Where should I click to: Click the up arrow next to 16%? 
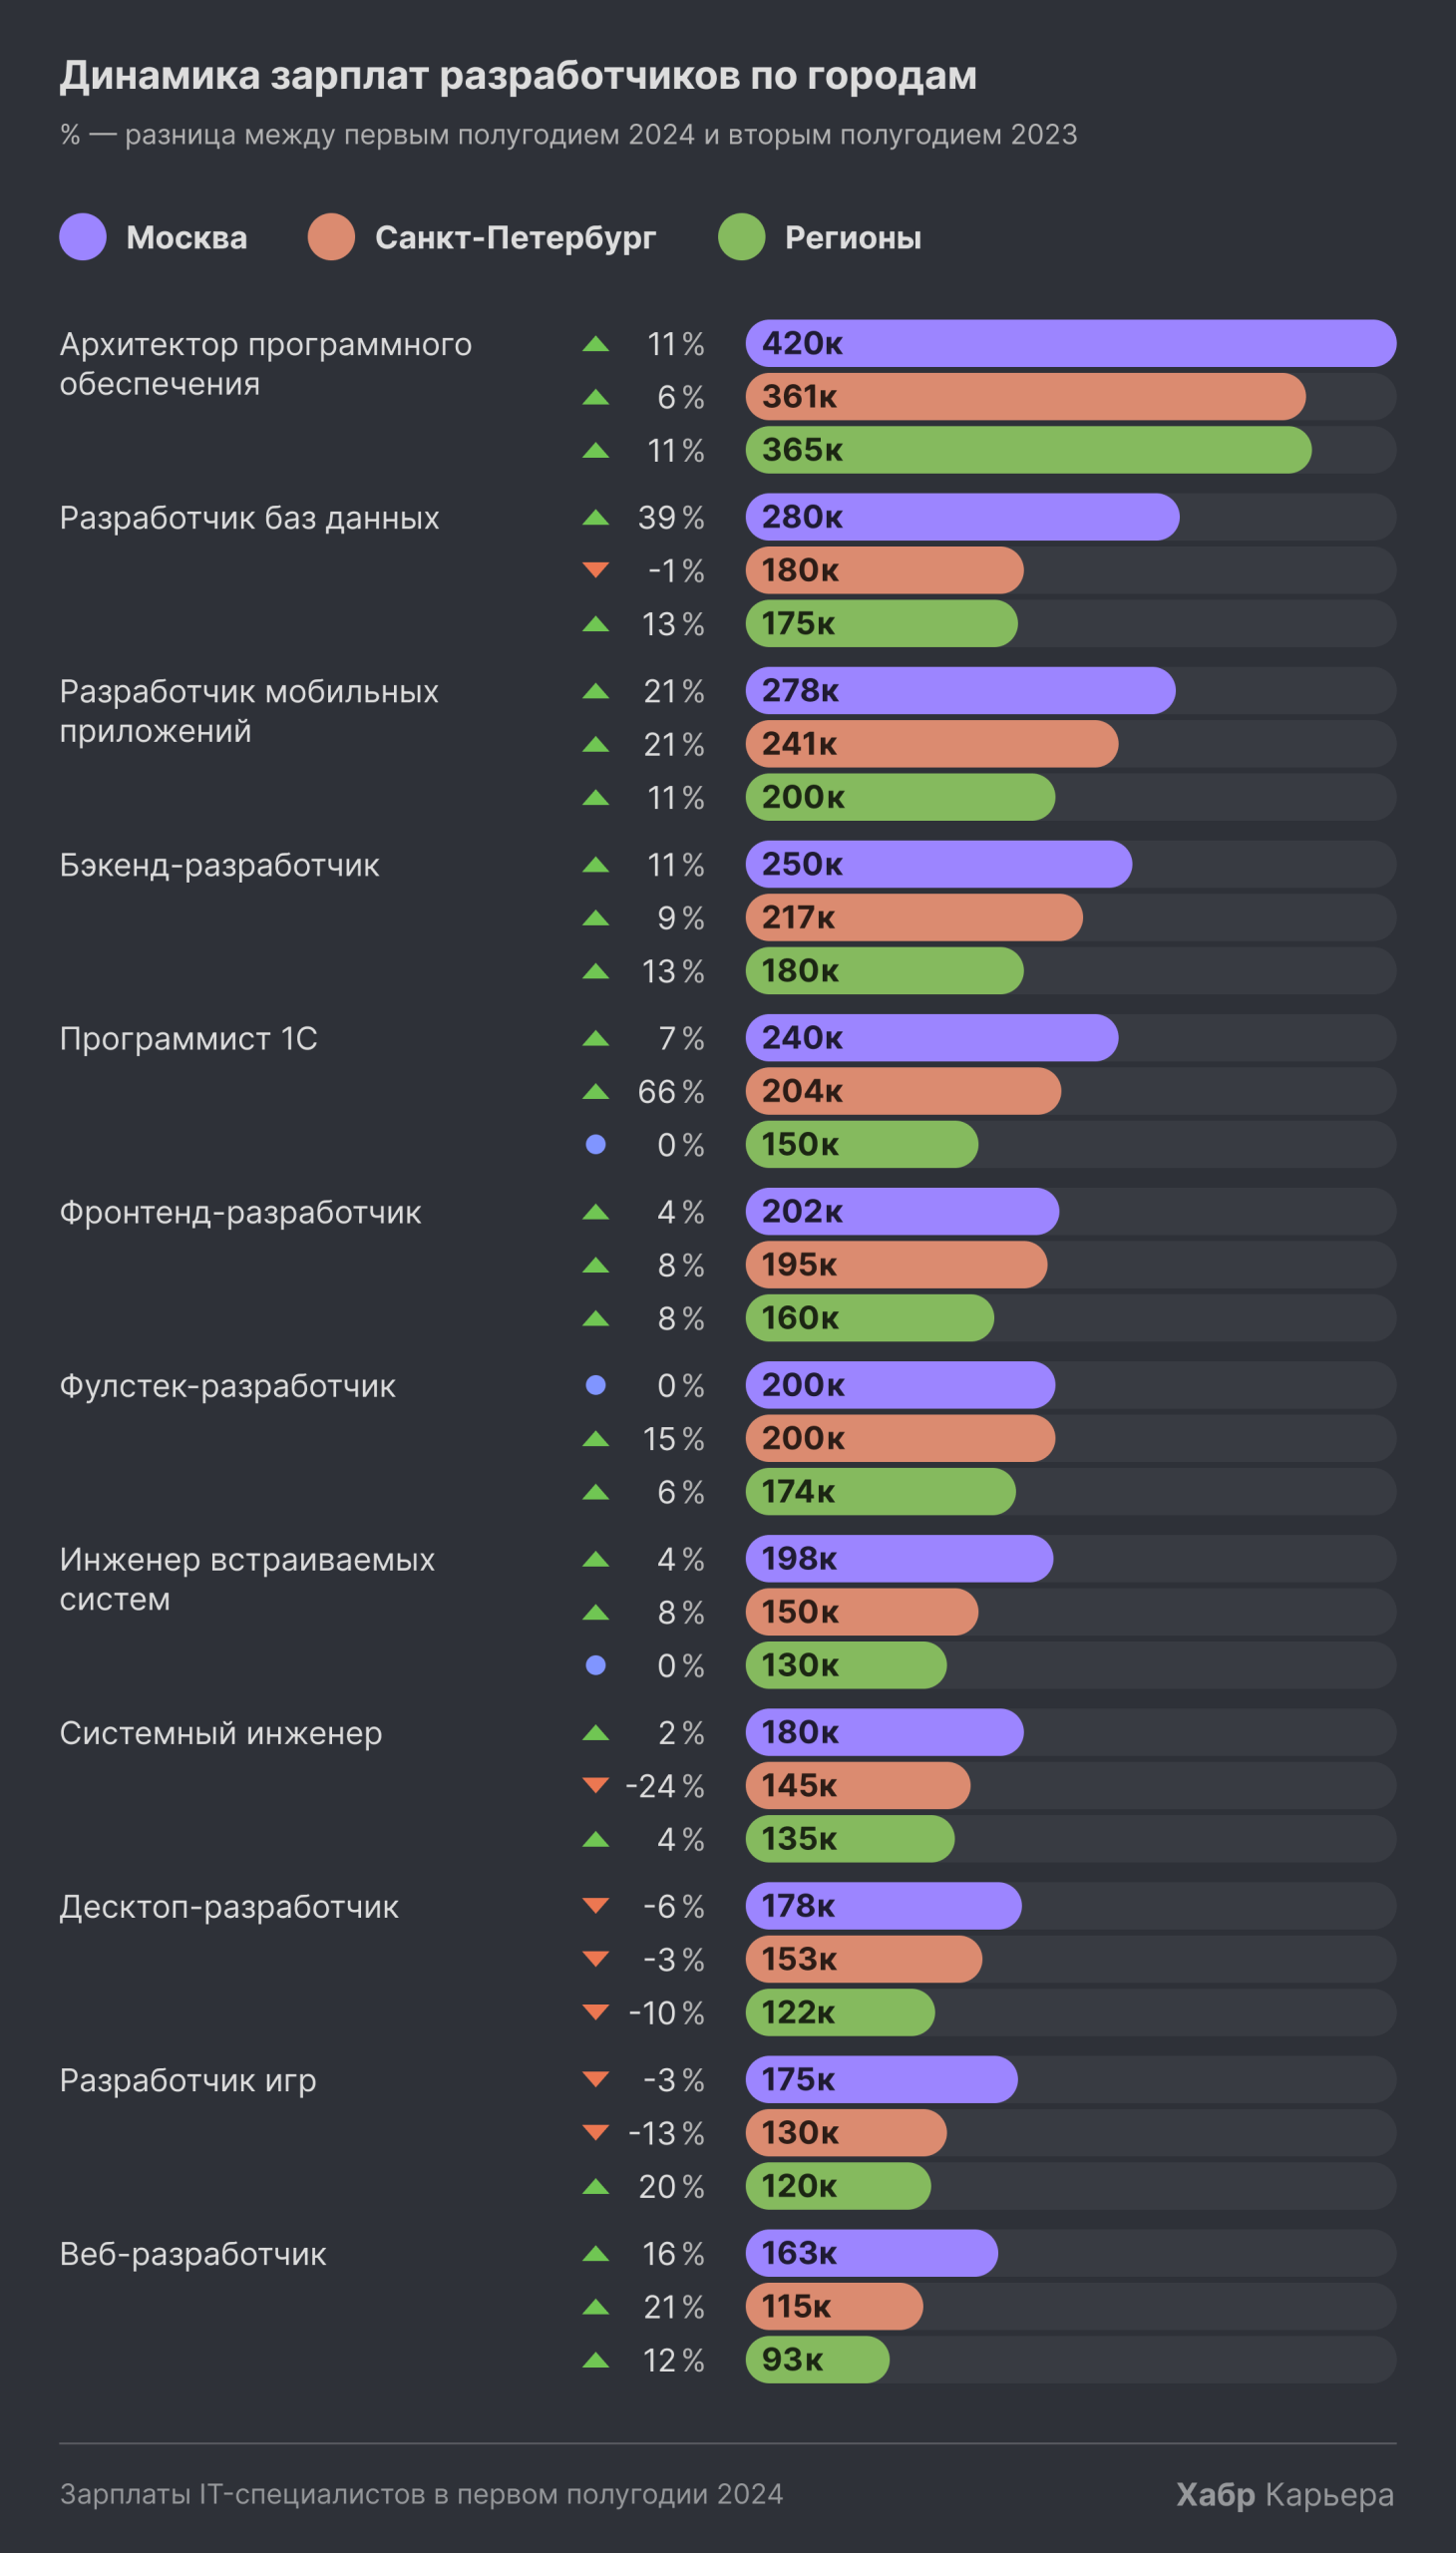coord(596,2253)
